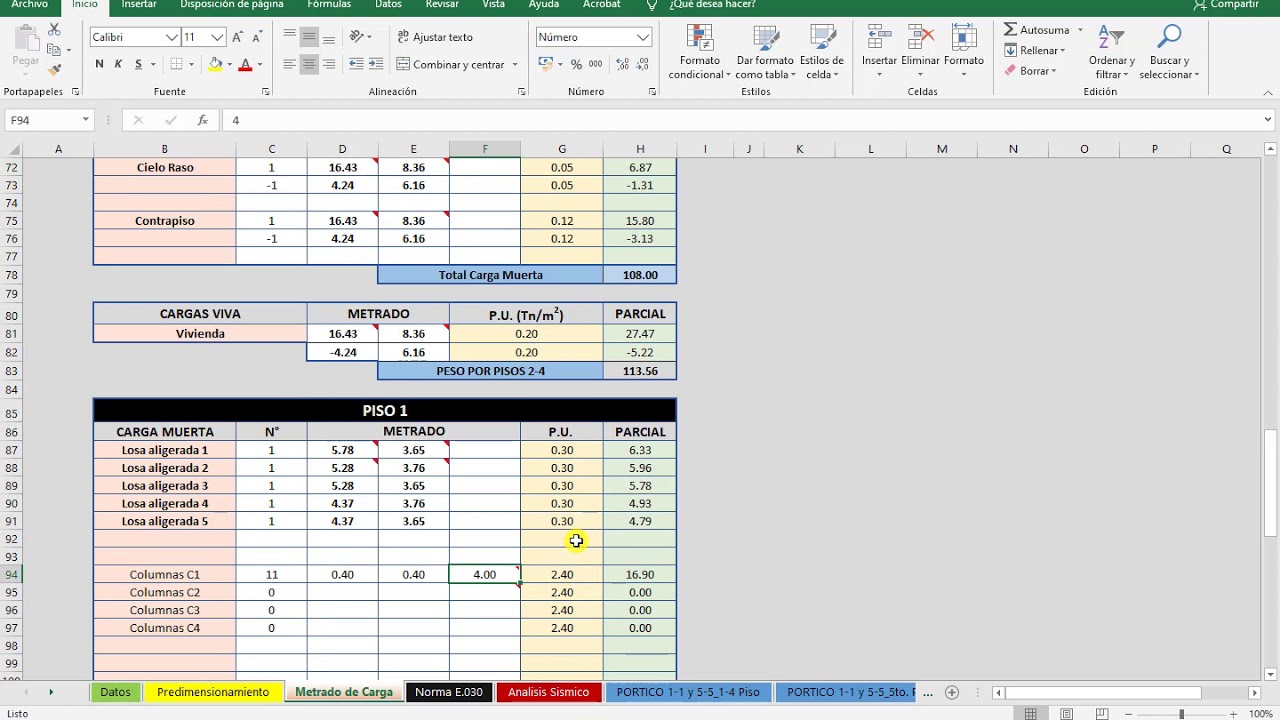Open the Calibri font name dropdown
Image resolution: width=1280 pixels, height=720 pixels.
point(171,37)
